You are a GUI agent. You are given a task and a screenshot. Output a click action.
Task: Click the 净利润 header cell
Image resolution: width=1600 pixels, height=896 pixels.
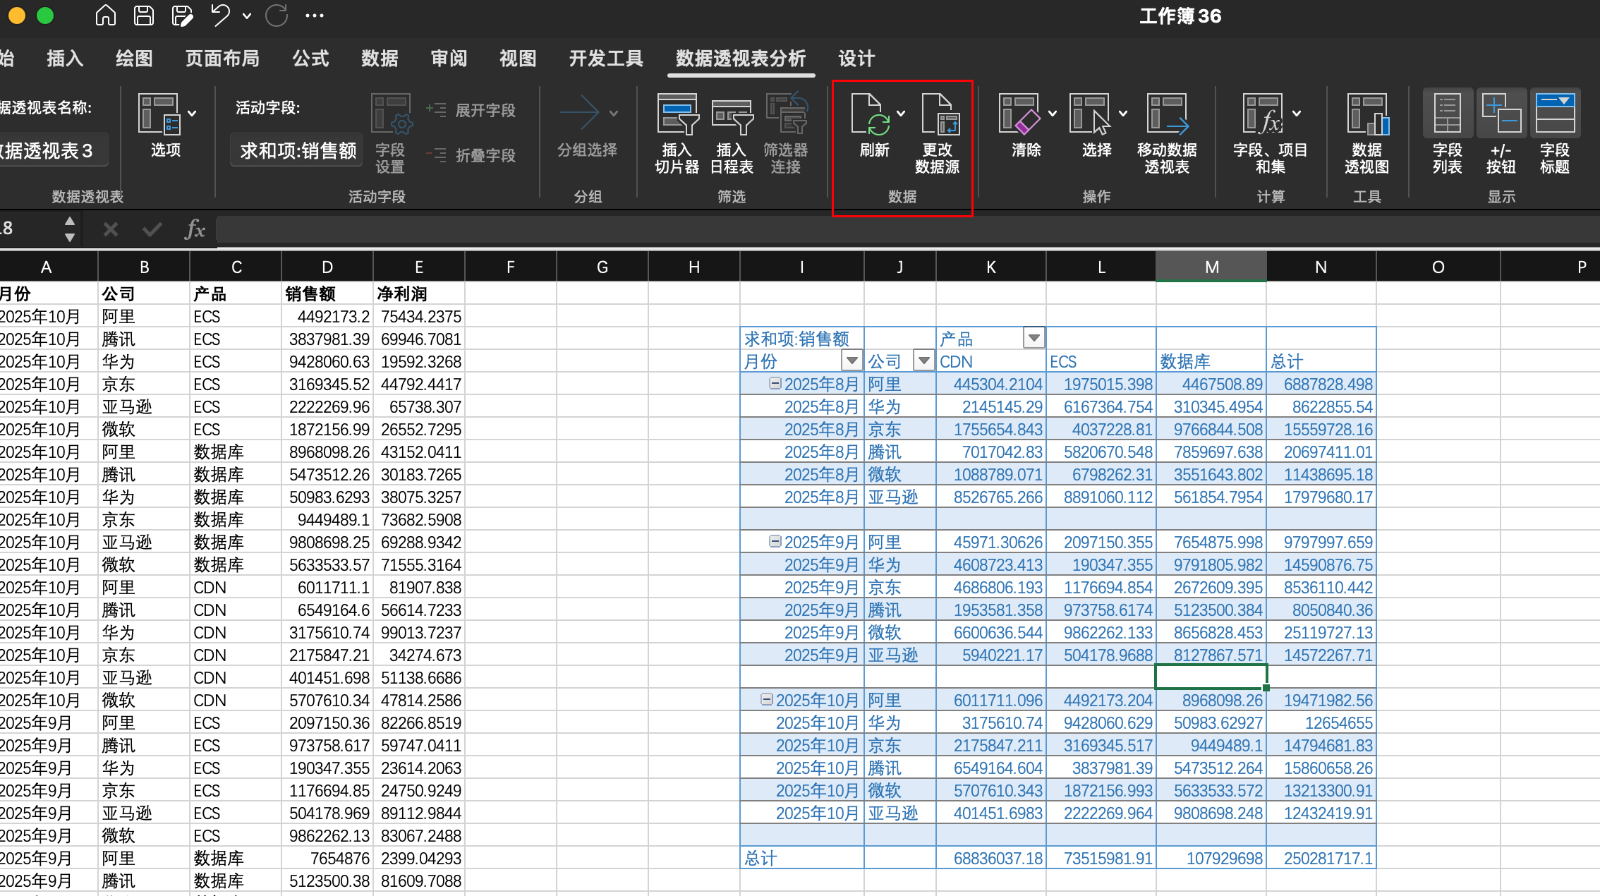419,293
